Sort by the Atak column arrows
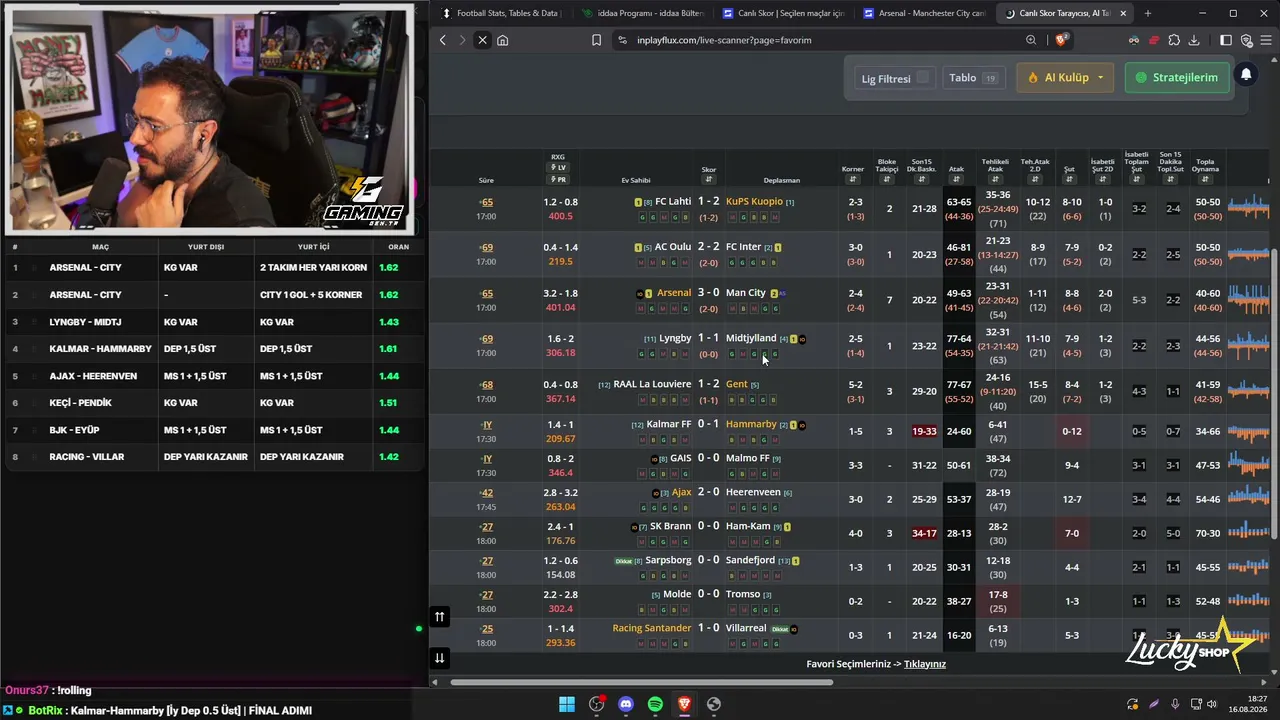 pos(956,180)
